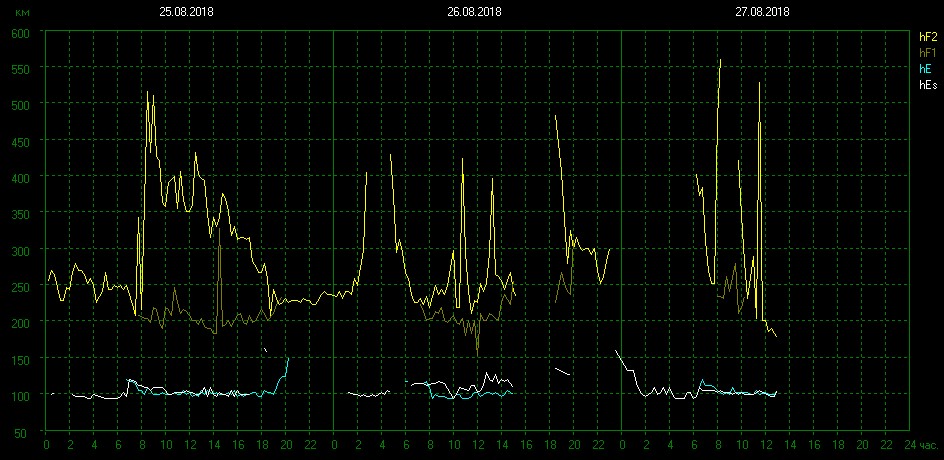Click the 350 label on the vertical axis
The image size is (944, 460).
(20, 214)
